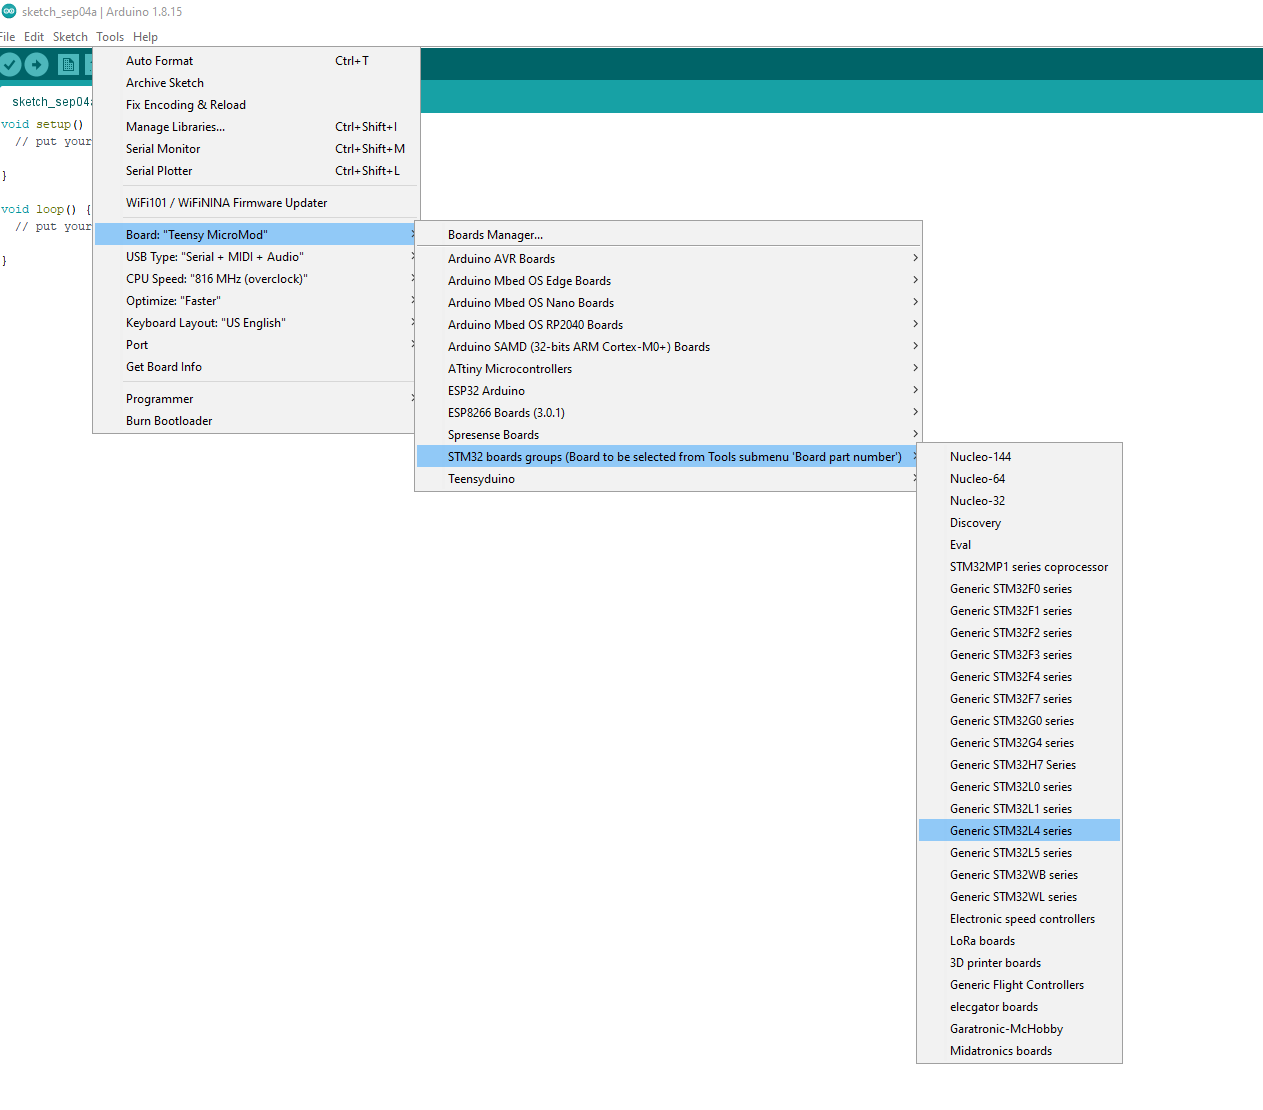
Task: Select Garatronic-McHobby boards
Action: (x=1019, y=1029)
